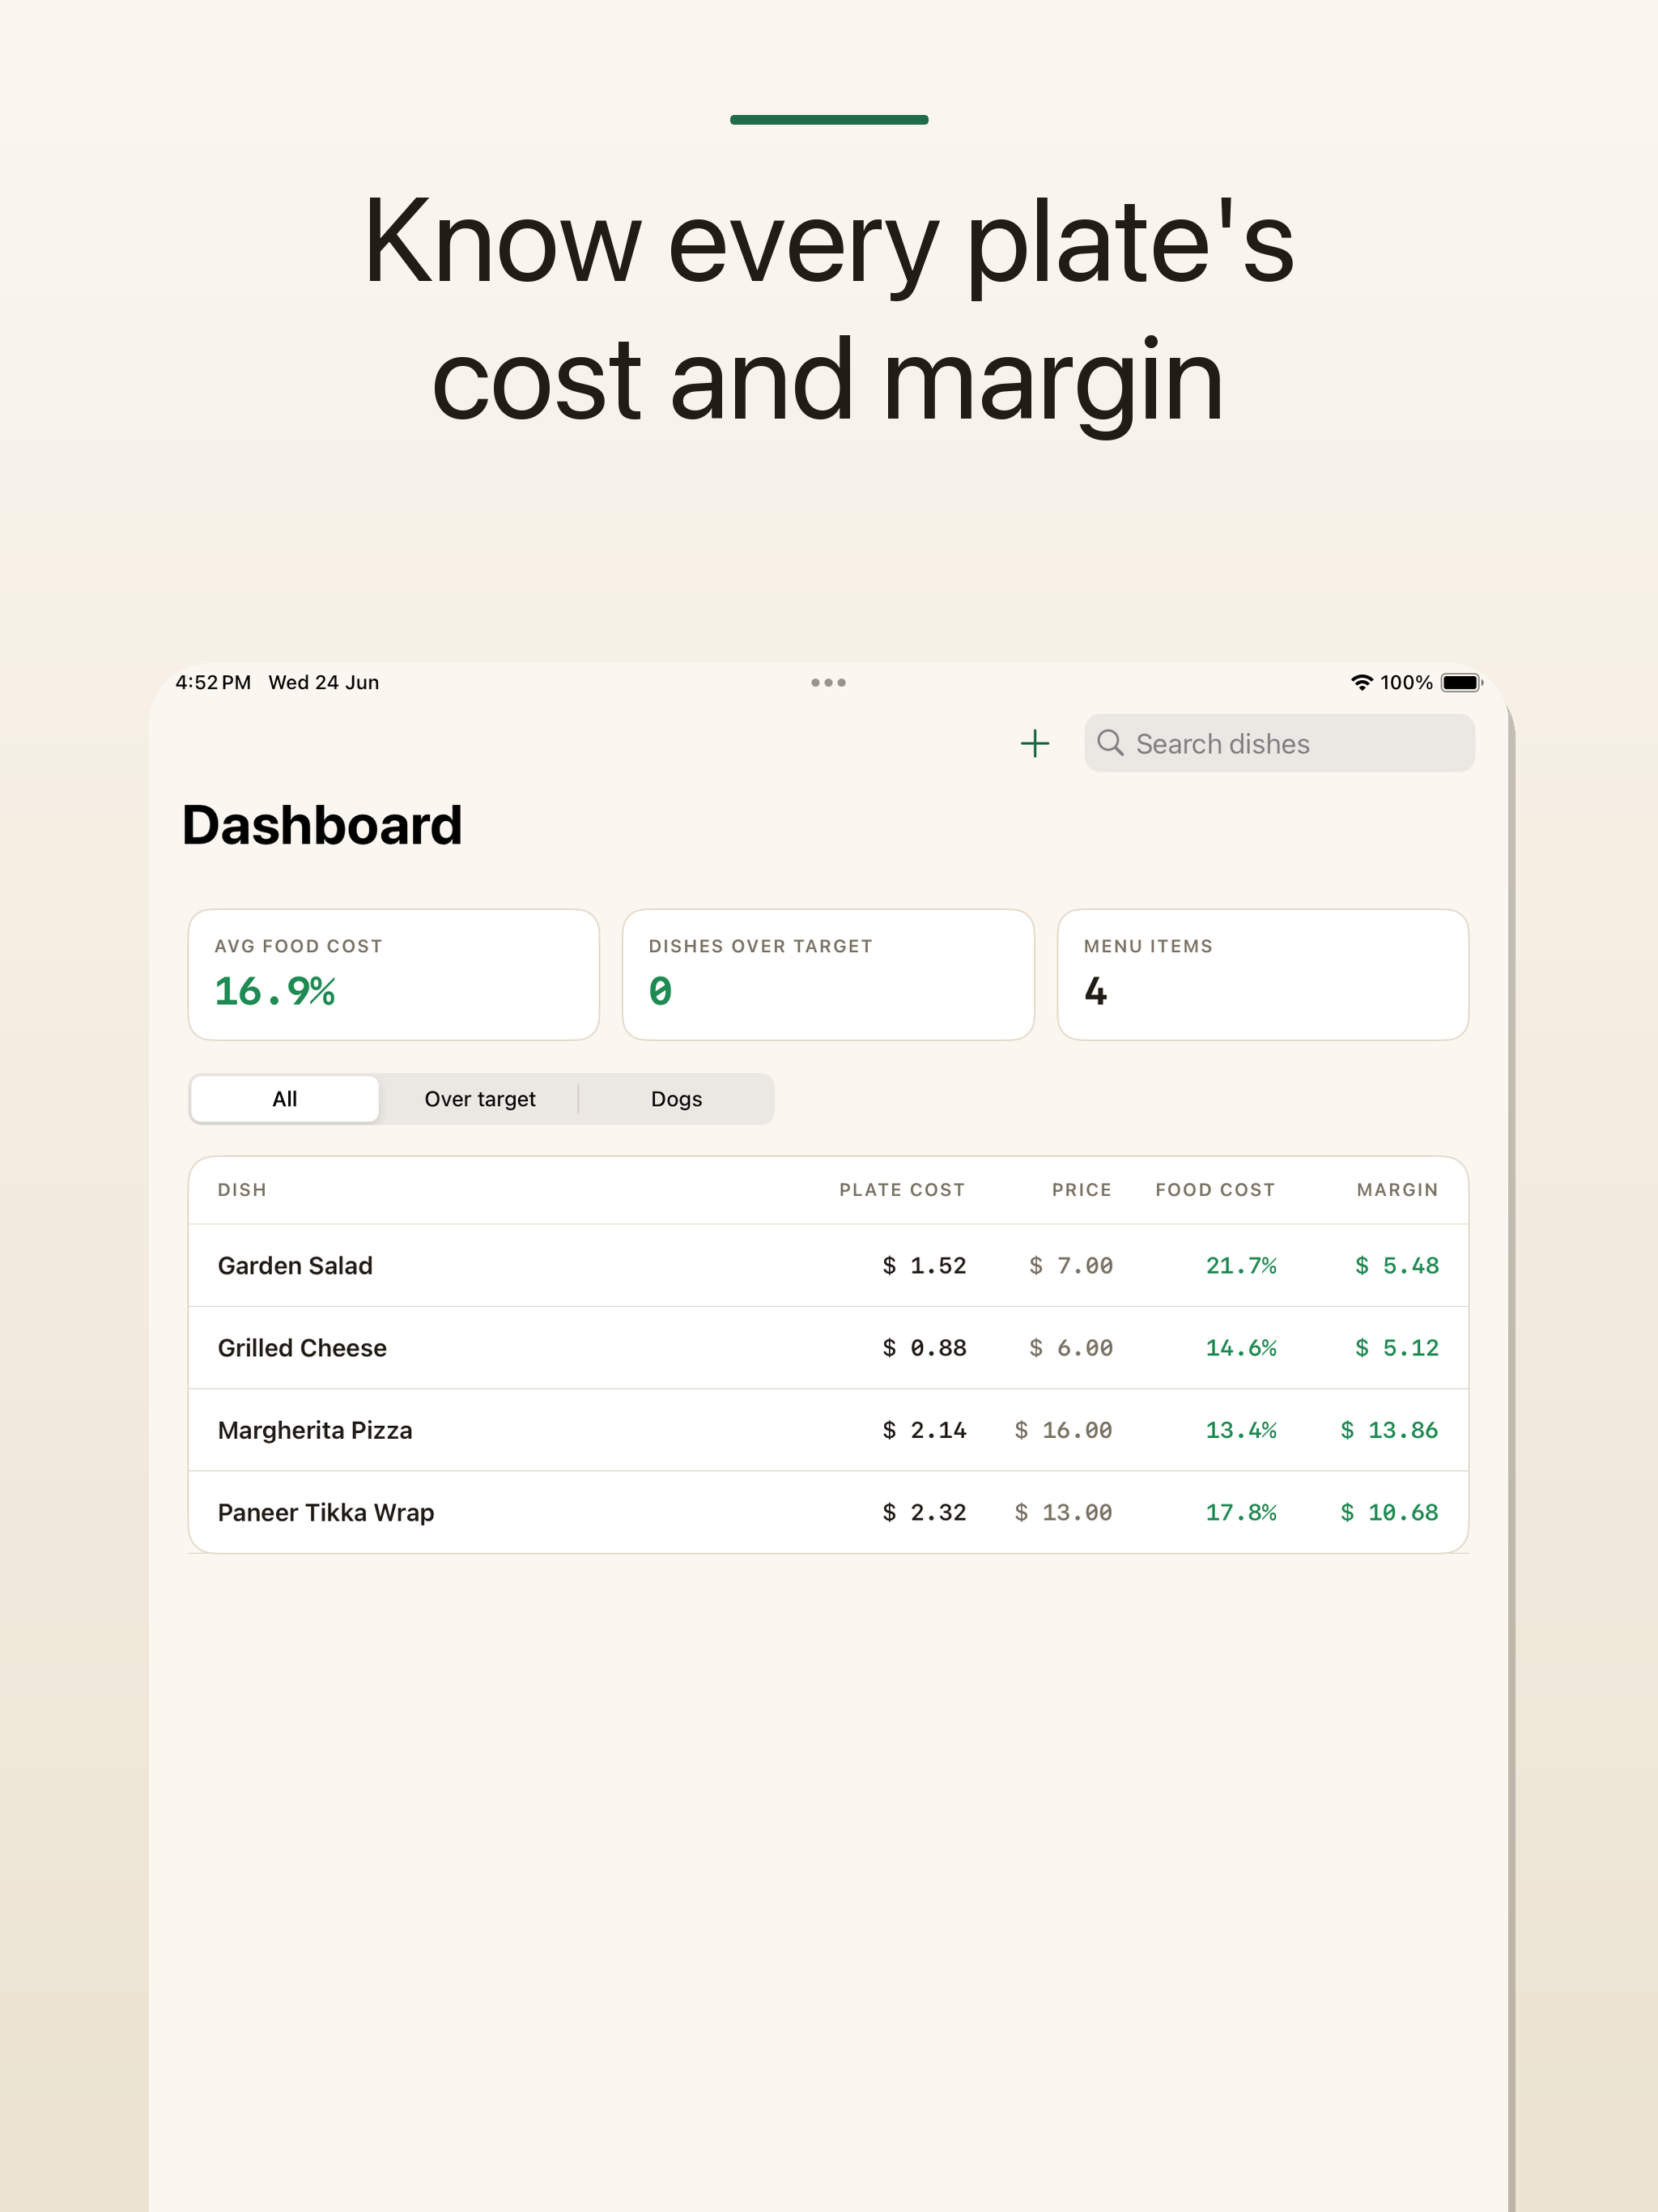Select the All filter segment
This screenshot has height=2212, width=1658.
click(285, 1099)
